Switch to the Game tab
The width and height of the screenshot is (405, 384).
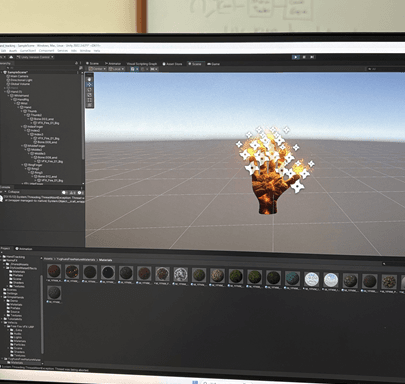tap(214, 64)
